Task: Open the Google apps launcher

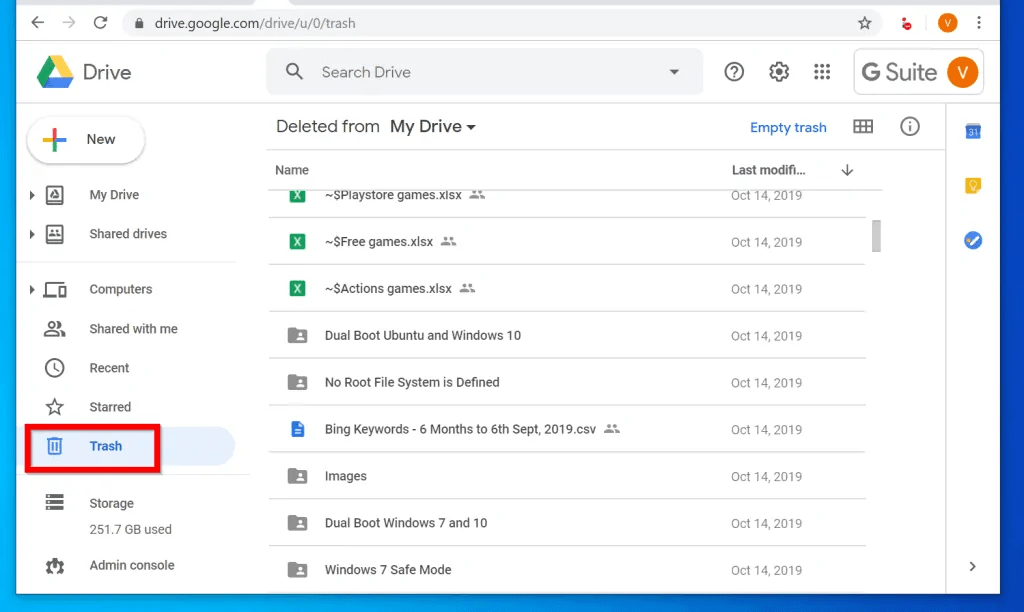Action: click(822, 71)
